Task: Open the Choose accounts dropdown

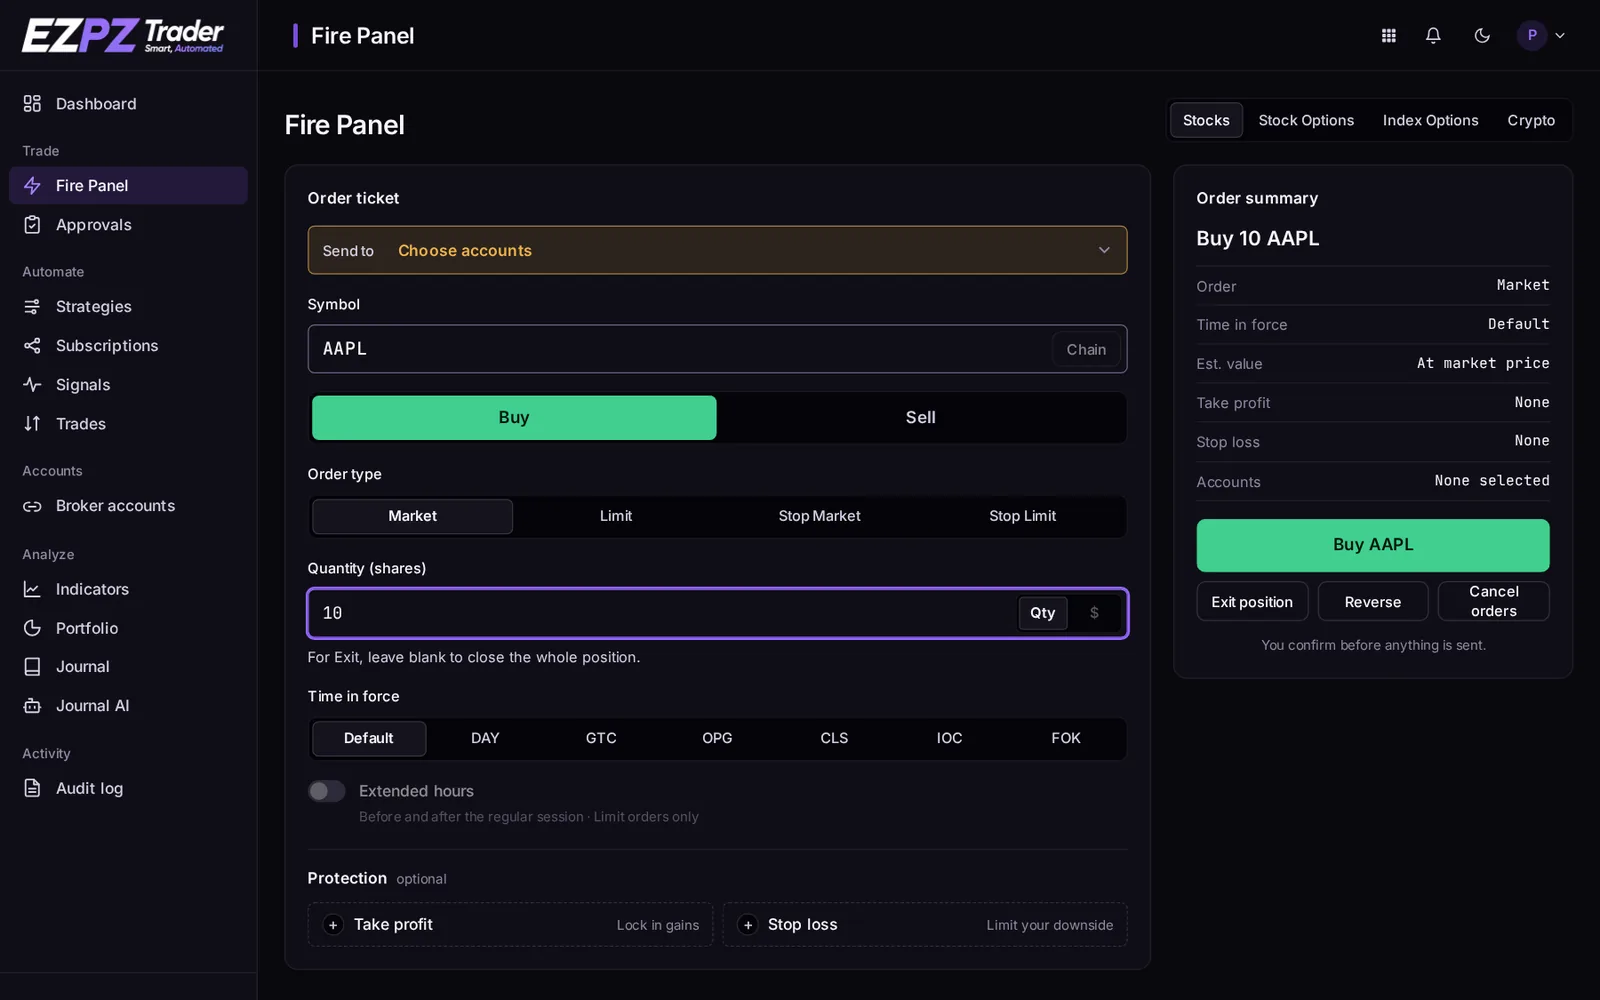Action: (x=717, y=250)
